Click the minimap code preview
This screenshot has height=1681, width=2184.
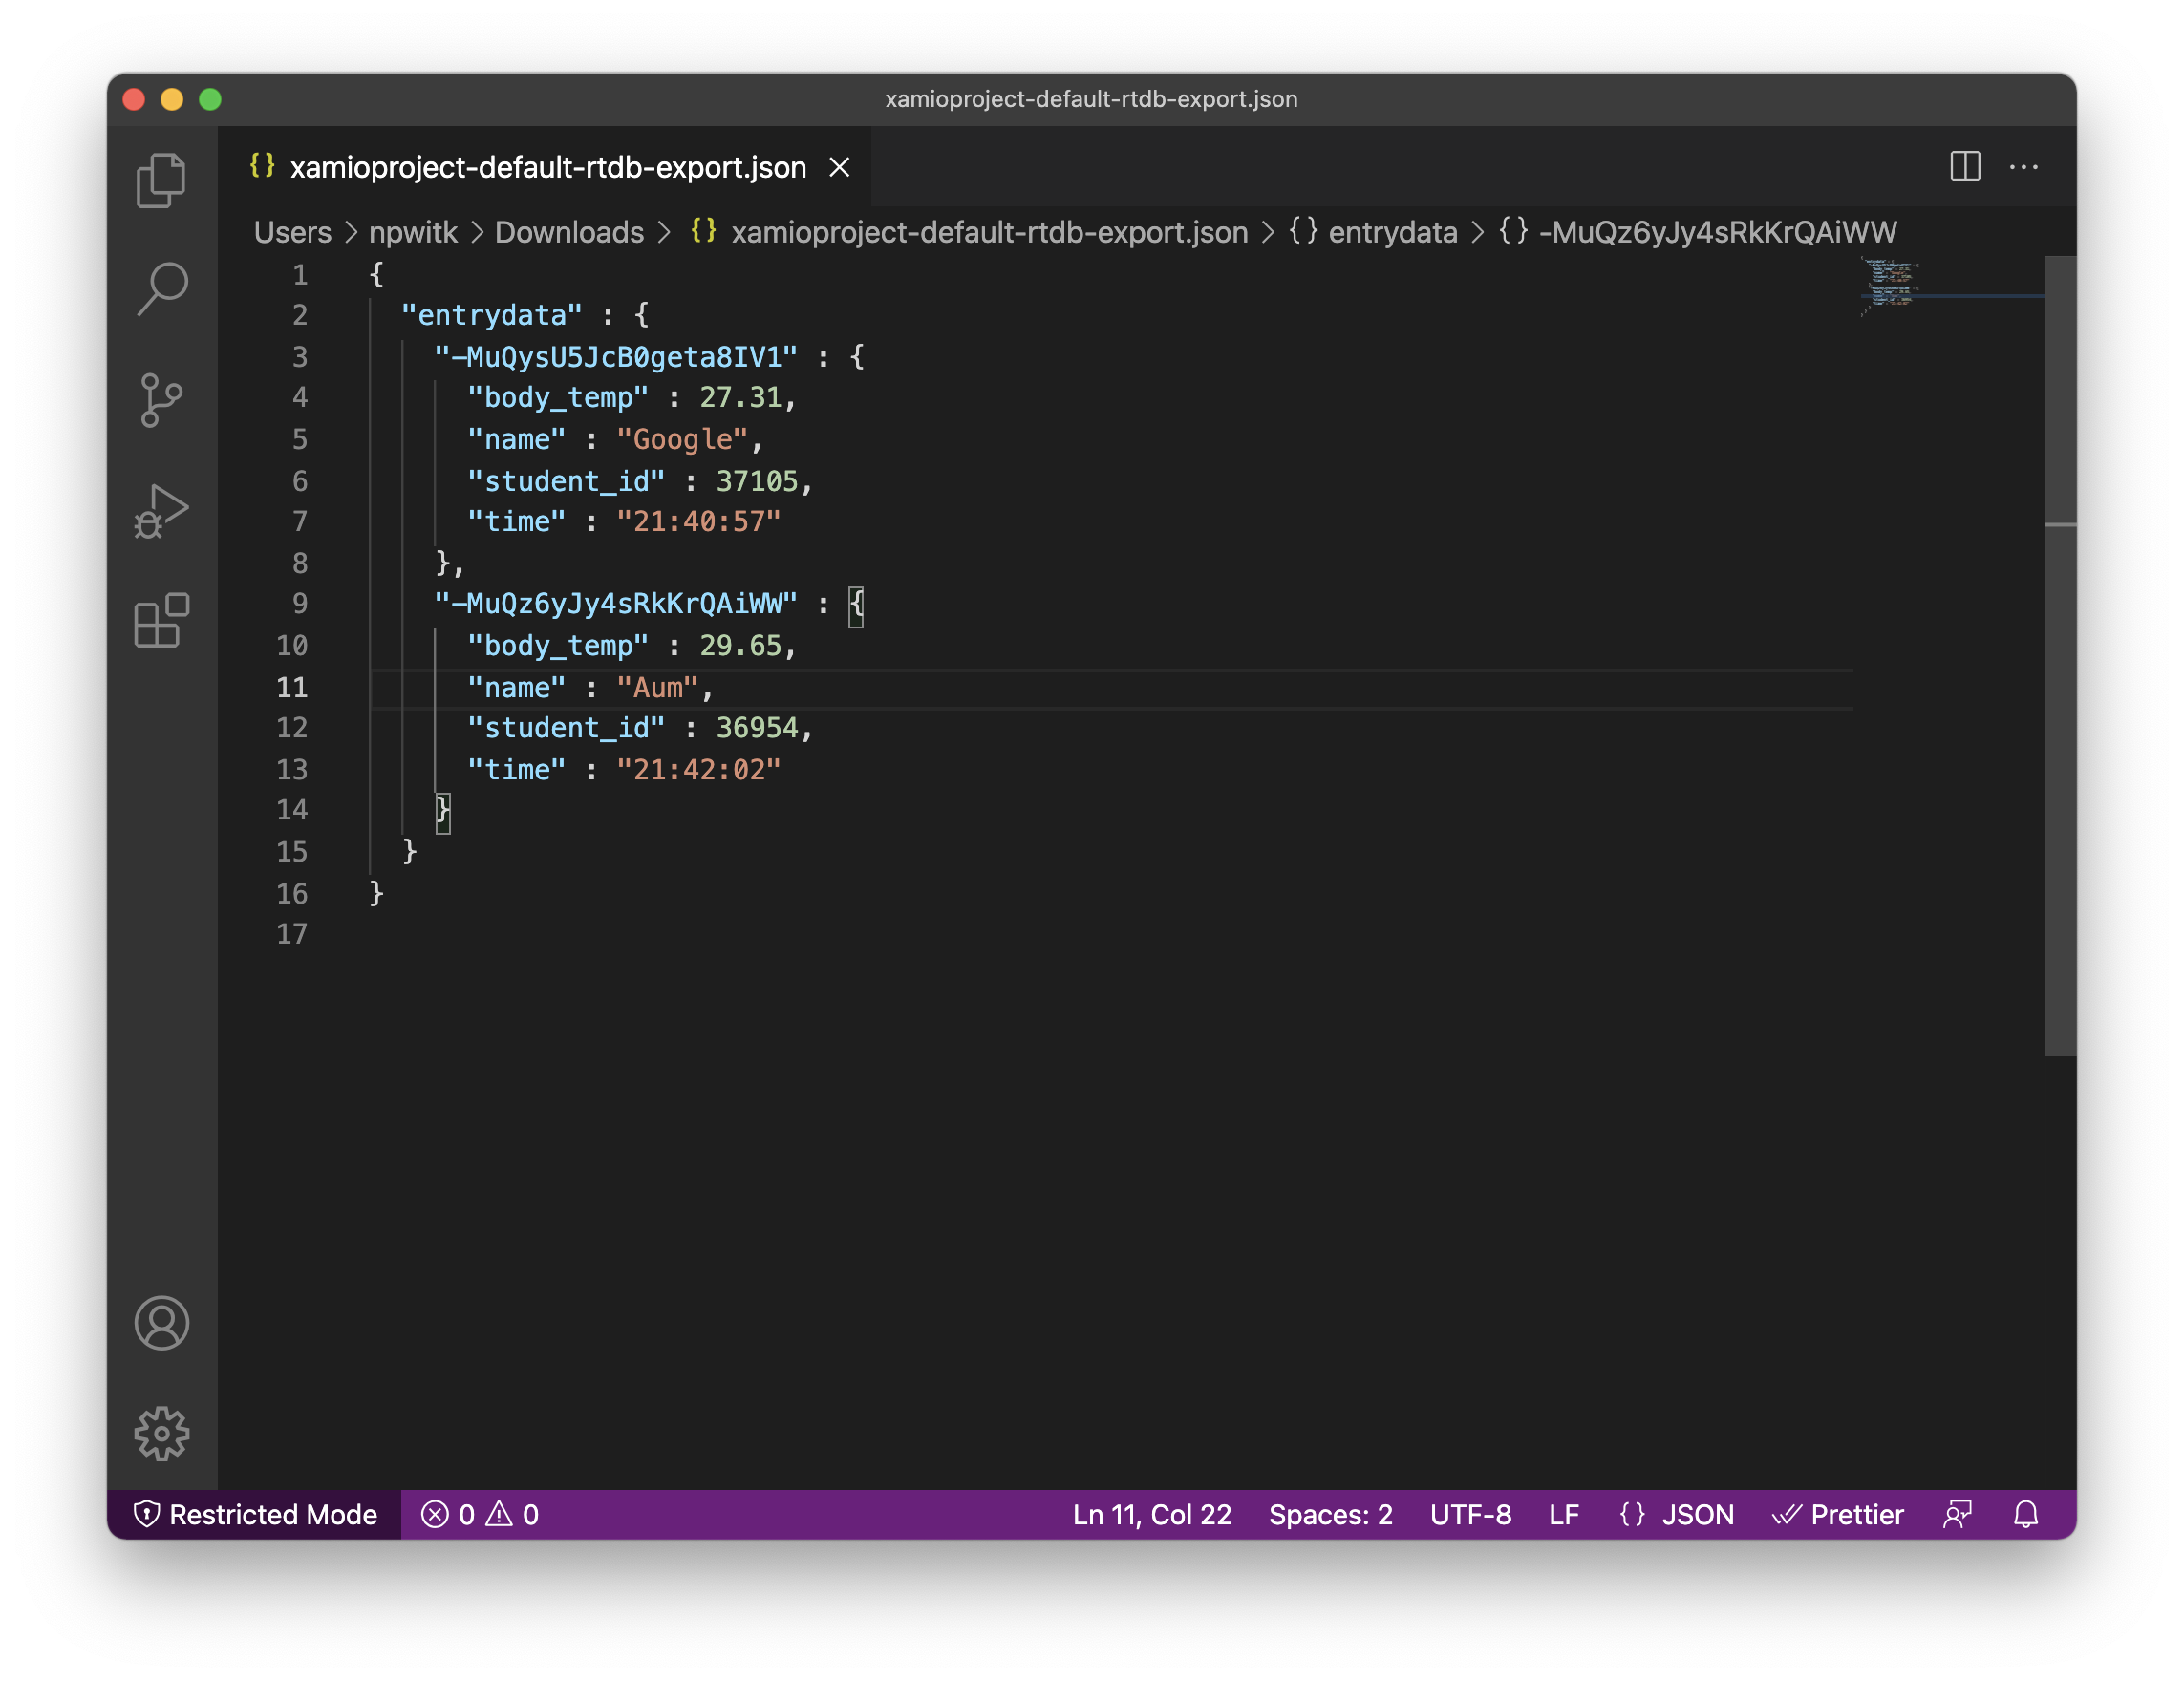(x=1889, y=283)
